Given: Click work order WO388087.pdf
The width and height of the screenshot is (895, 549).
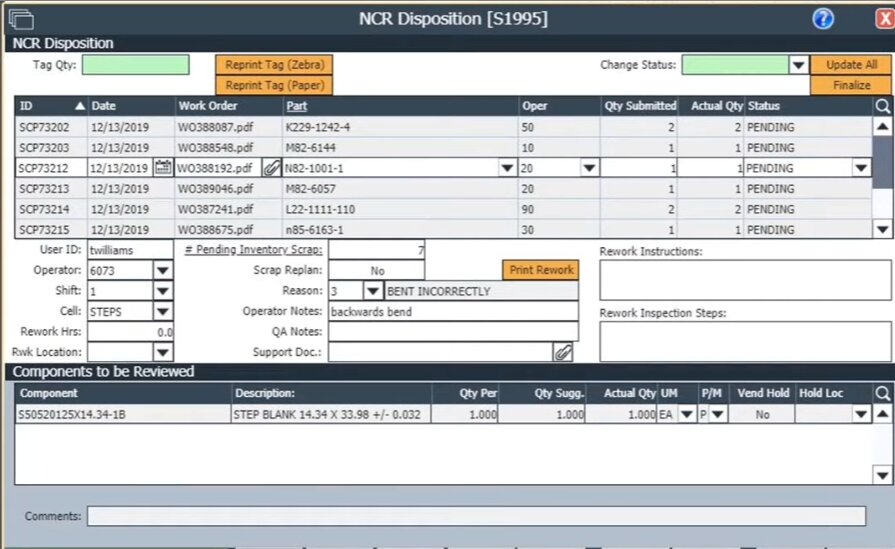Looking at the screenshot, I should point(216,127).
